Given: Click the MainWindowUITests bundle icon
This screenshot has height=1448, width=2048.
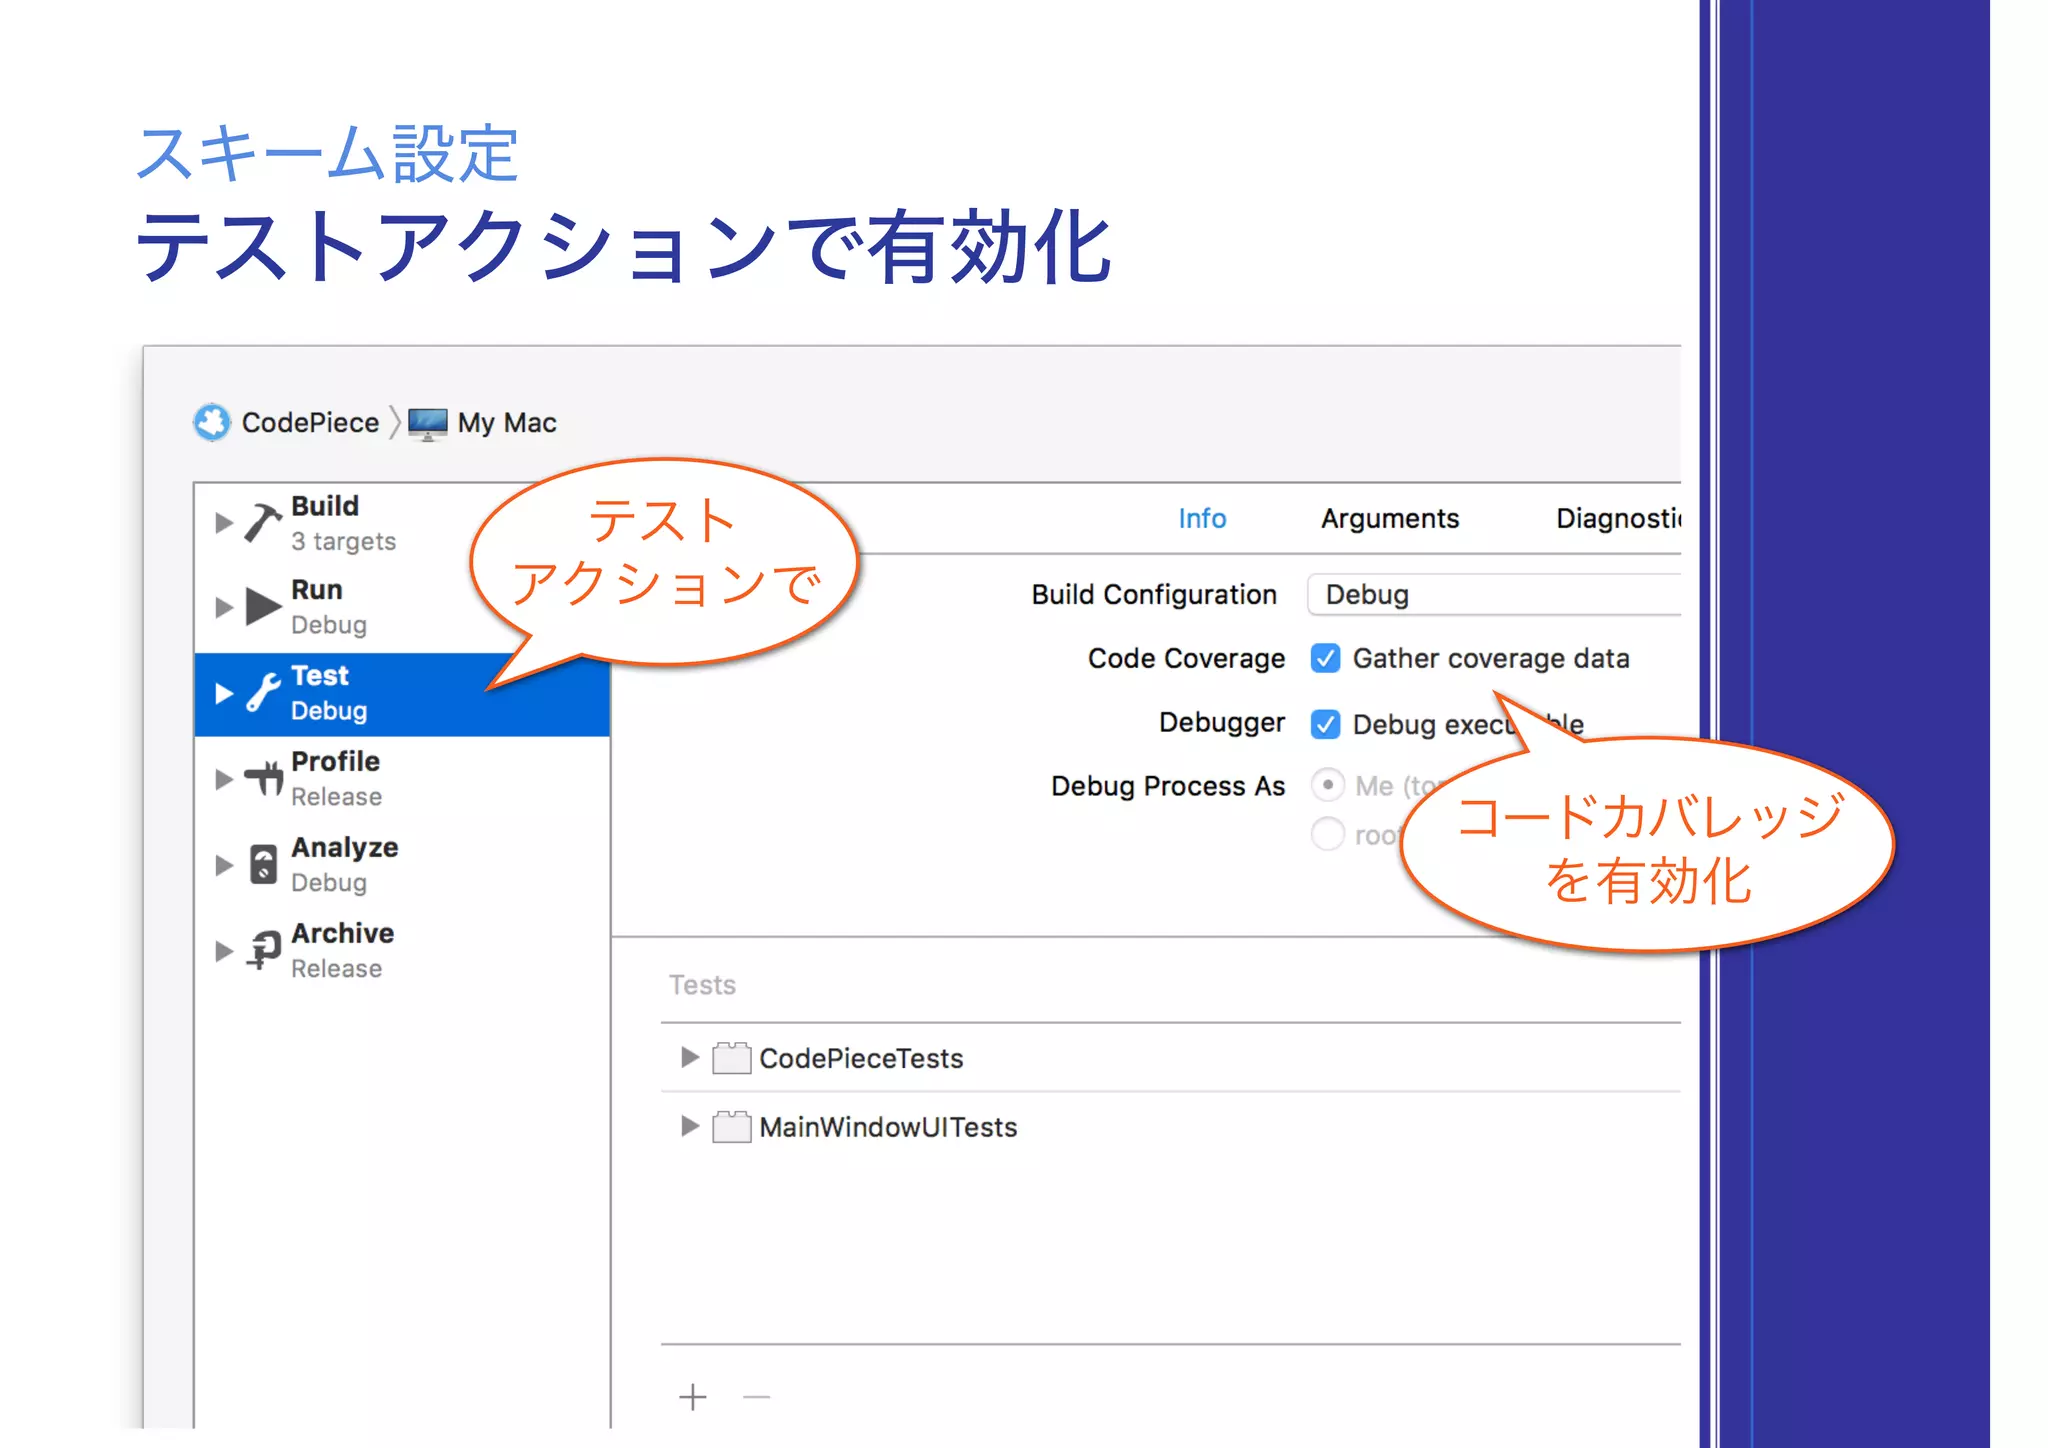Looking at the screenshot, I should click(732, 1127).
